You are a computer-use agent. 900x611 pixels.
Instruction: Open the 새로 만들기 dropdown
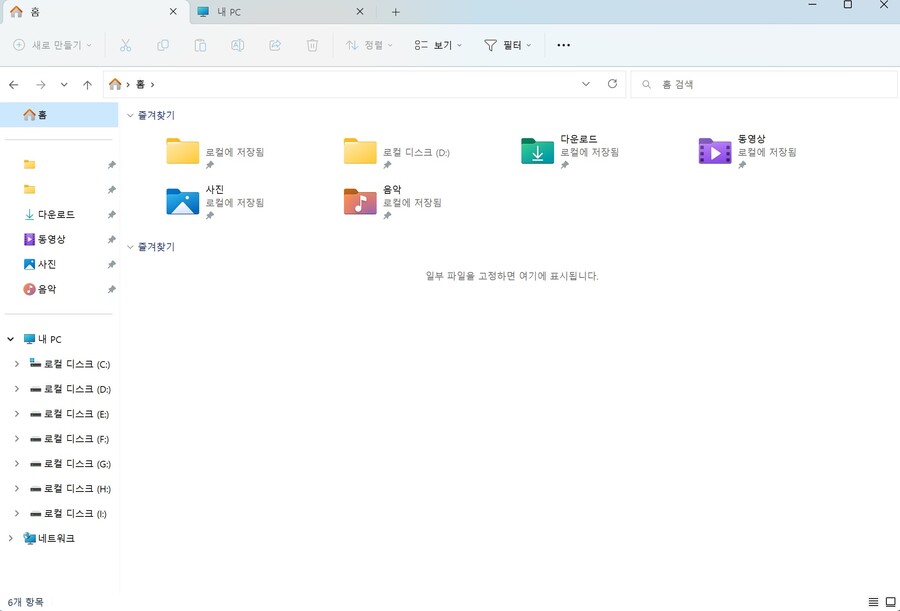coord(52,45)
